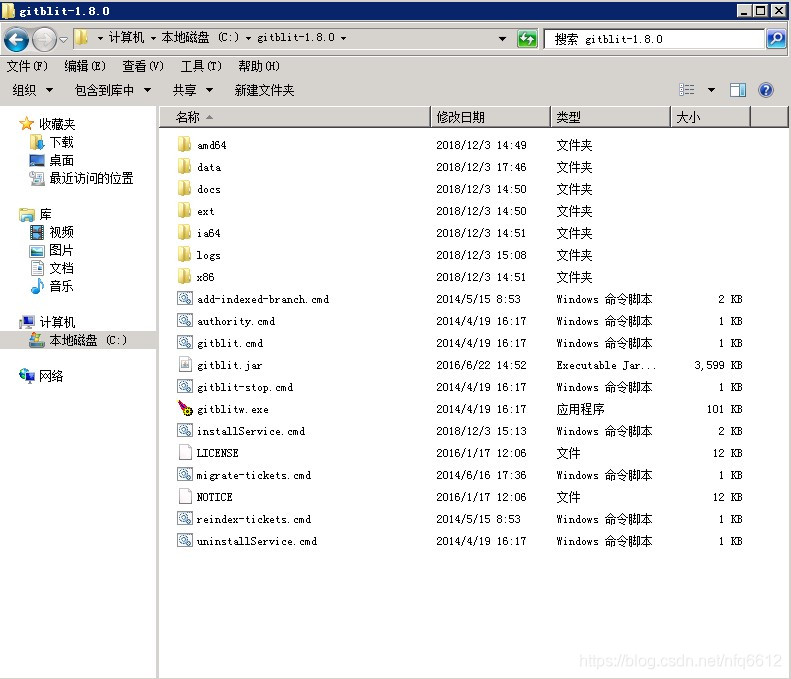Sort by the 名称 column header
The height and width of the screenshot is (679, 791).
(295, 117)
